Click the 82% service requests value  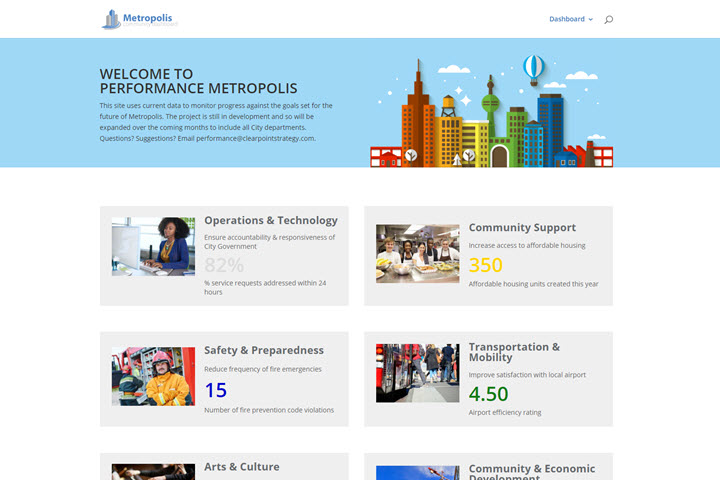(x=224, y=265)
